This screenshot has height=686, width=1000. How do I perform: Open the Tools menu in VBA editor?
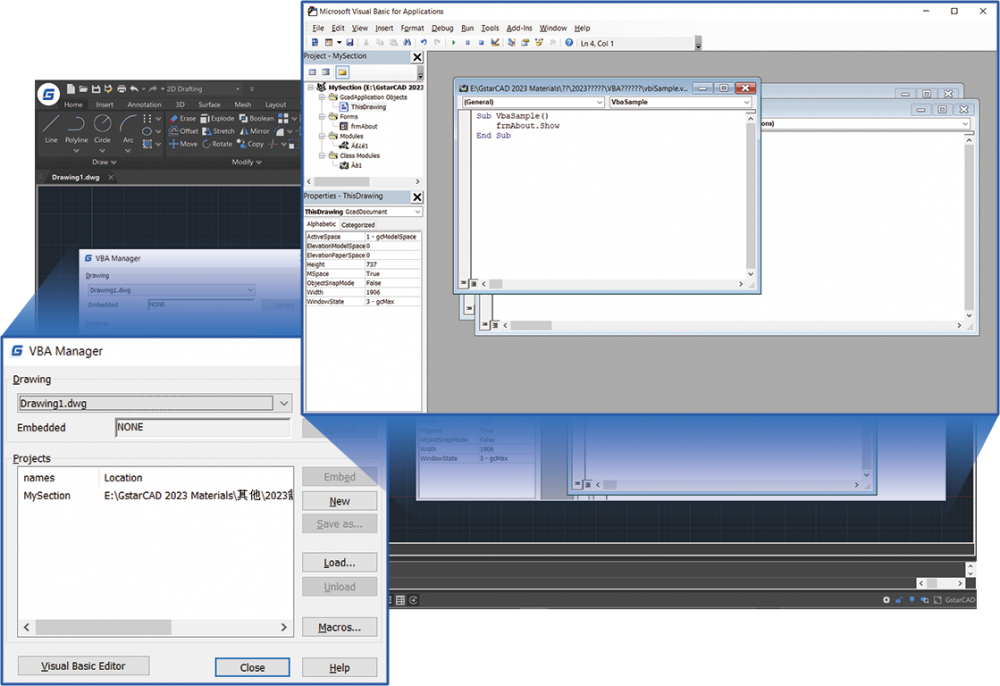click(x=490, y=28)
